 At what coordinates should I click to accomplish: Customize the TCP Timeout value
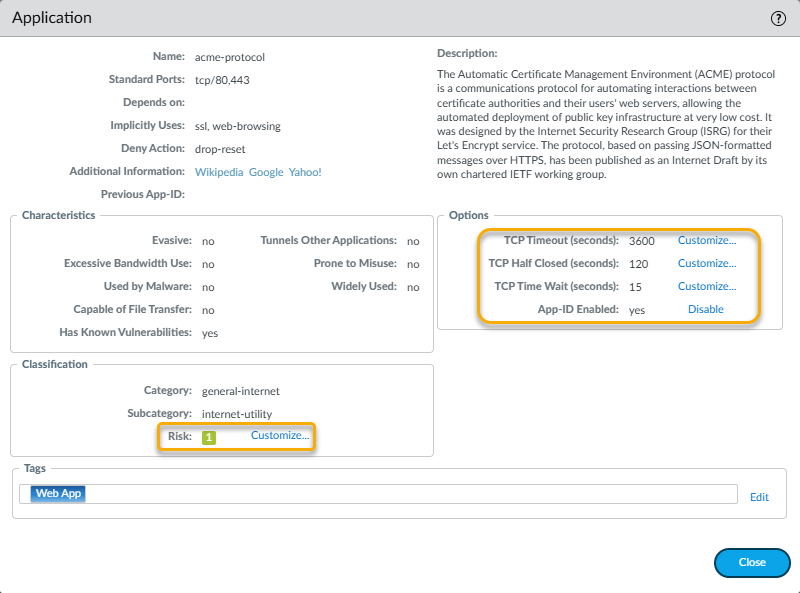click(x=706, y=241)
